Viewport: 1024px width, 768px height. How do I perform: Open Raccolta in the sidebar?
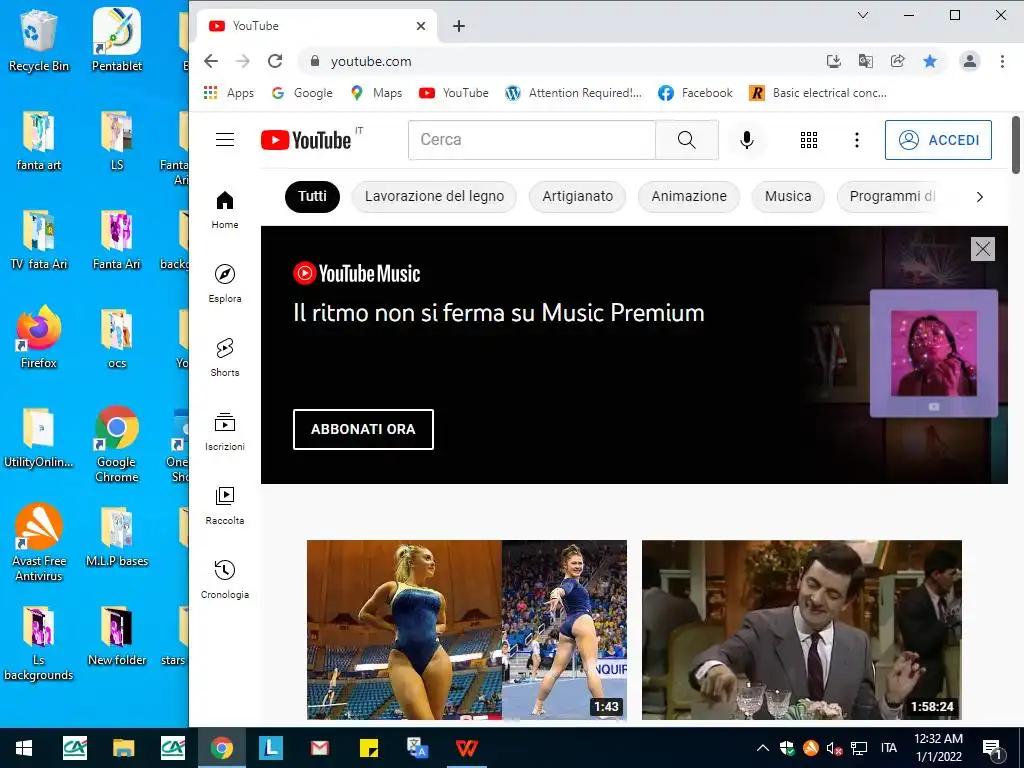point(225,505)
